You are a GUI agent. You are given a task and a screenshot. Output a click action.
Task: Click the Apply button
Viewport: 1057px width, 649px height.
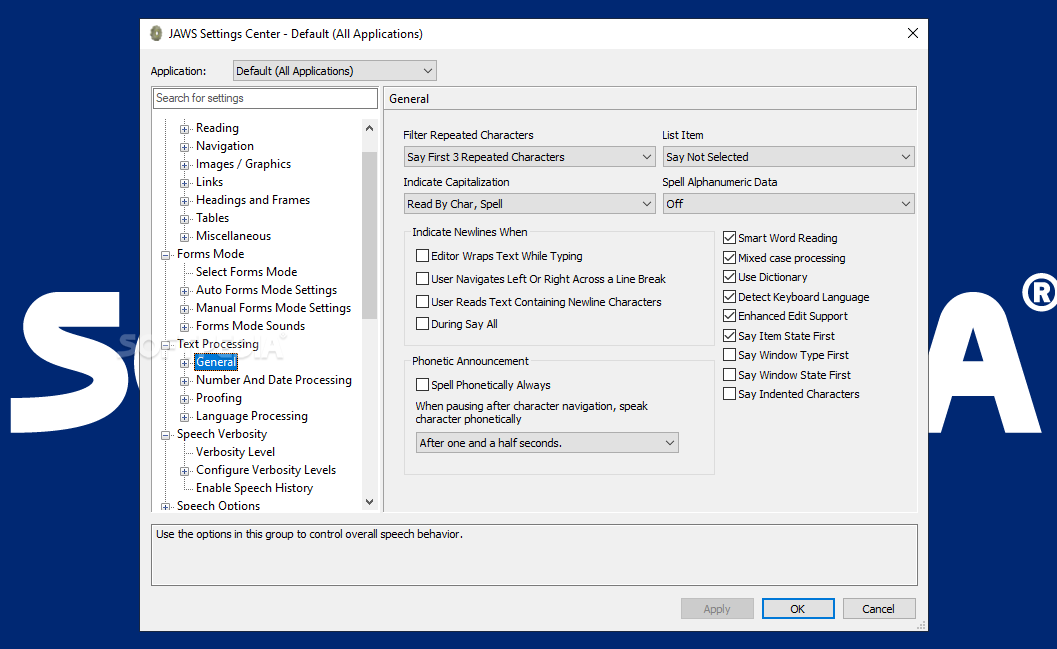tap(717, 609)
